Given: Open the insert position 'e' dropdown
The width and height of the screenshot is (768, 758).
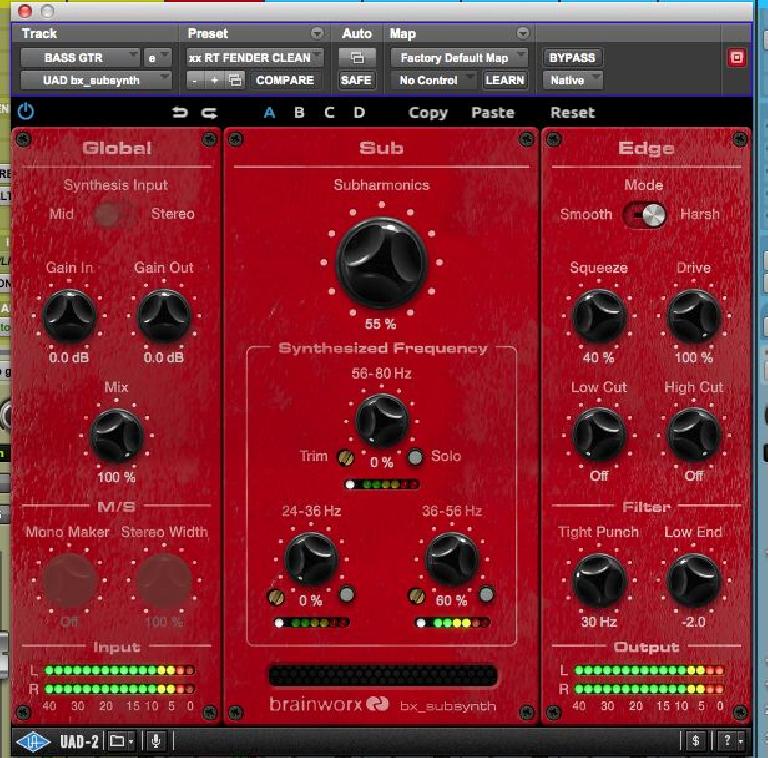Looking at the screenshot, I should [x=157, y=58].
